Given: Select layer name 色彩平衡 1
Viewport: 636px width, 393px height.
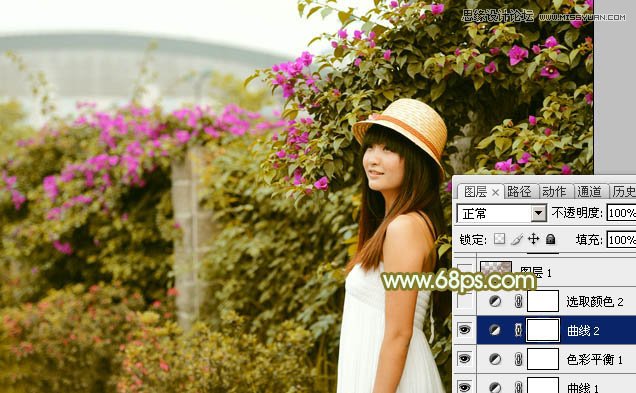Looking at the screenshot, I should [594, 359].
